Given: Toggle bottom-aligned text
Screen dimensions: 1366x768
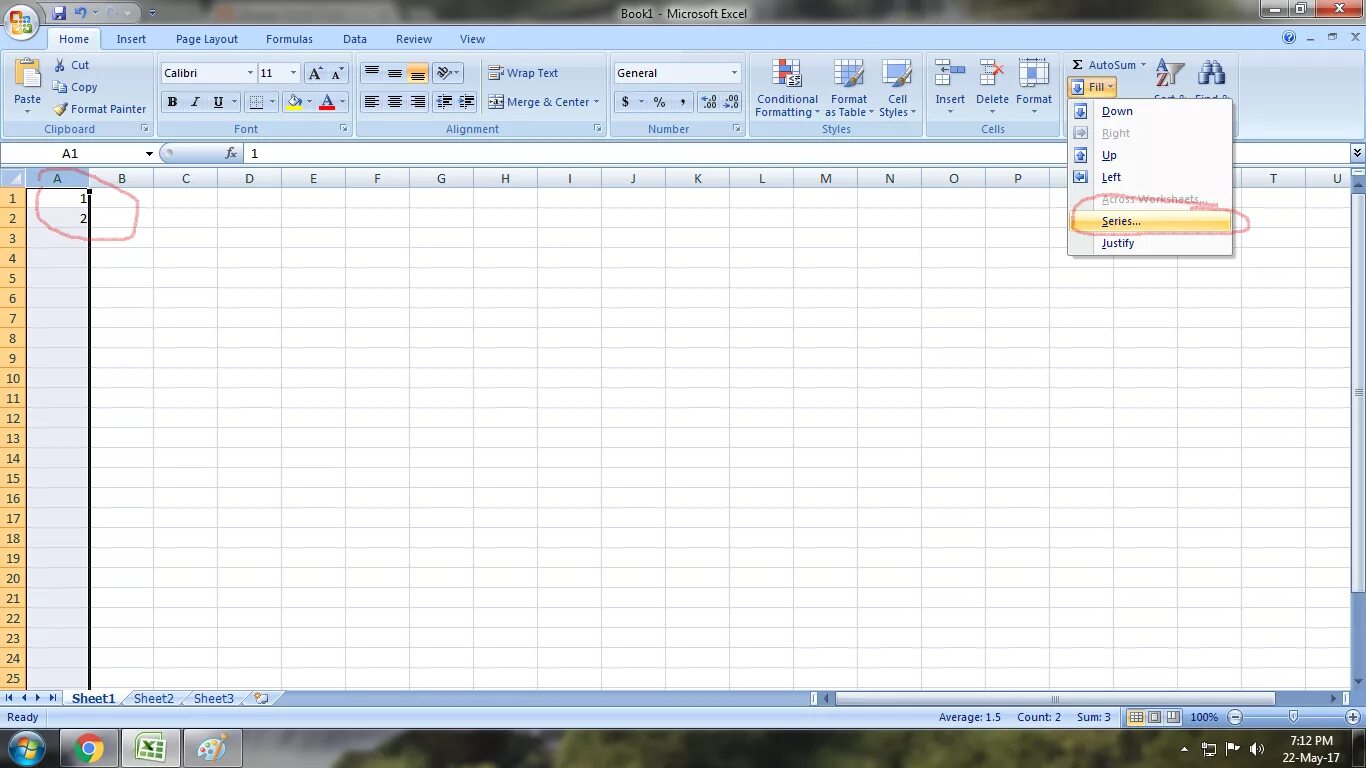Looking at the screenshot, I should pyautogui.click(x=418, y=73).
